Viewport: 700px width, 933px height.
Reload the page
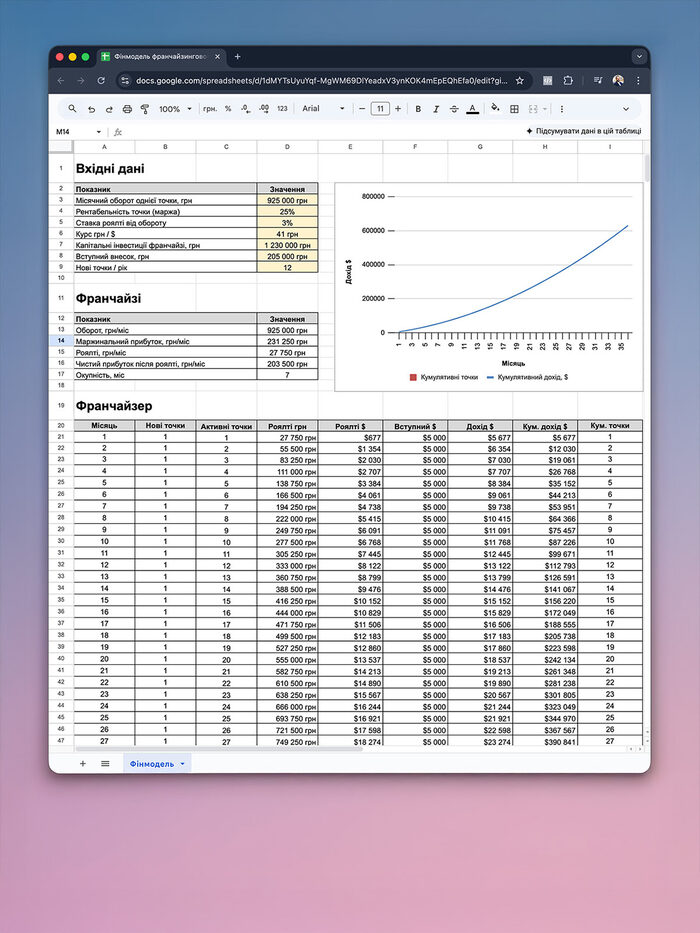click(x=101, y=80)
